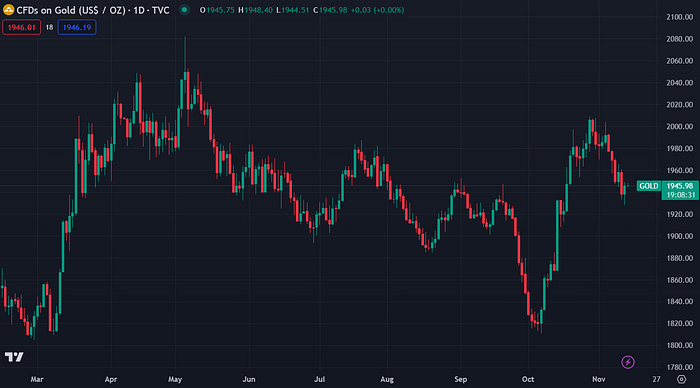Click the Aug label on time axis
The image size is (700, 388).
click(387, 380)
